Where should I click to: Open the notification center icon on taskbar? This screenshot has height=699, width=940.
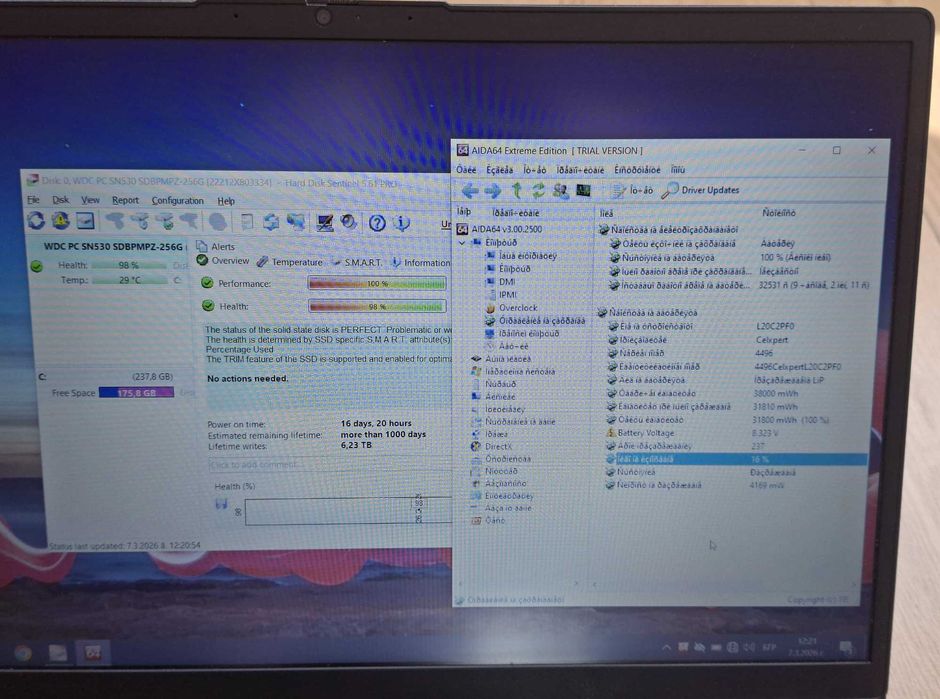846,648
